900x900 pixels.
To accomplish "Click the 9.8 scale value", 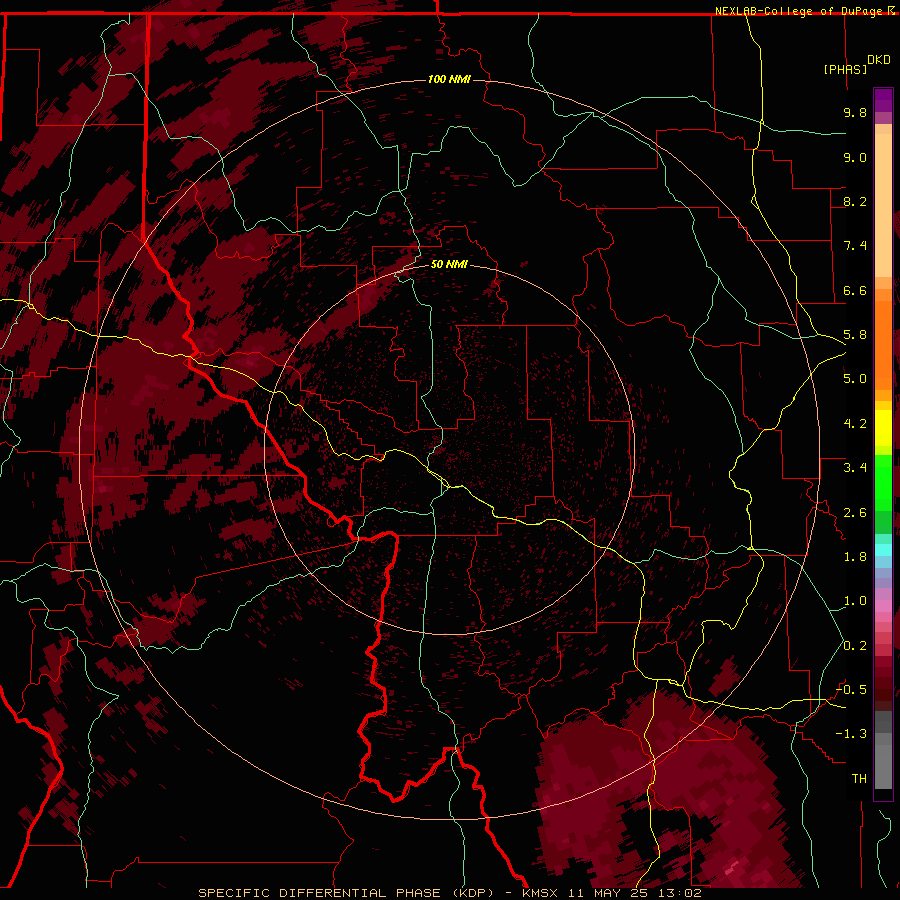I will coord(855,112).
